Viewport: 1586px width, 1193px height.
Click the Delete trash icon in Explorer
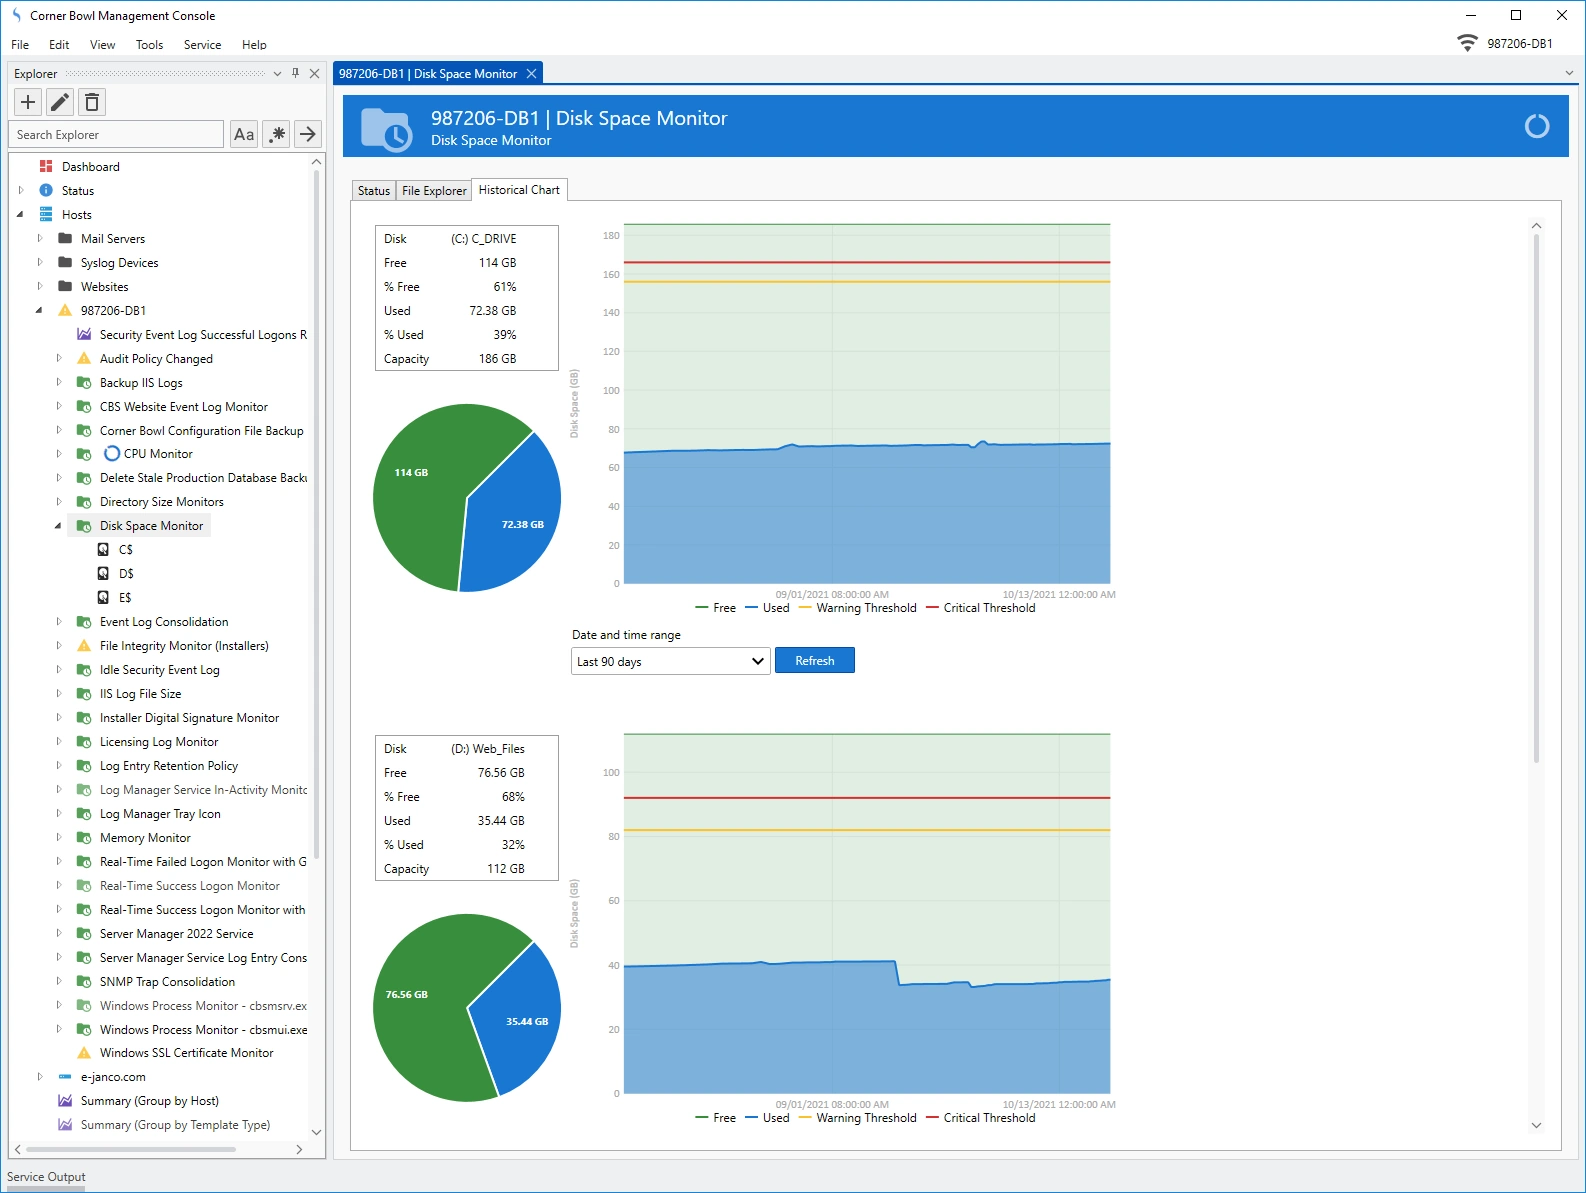pos(92,102)
